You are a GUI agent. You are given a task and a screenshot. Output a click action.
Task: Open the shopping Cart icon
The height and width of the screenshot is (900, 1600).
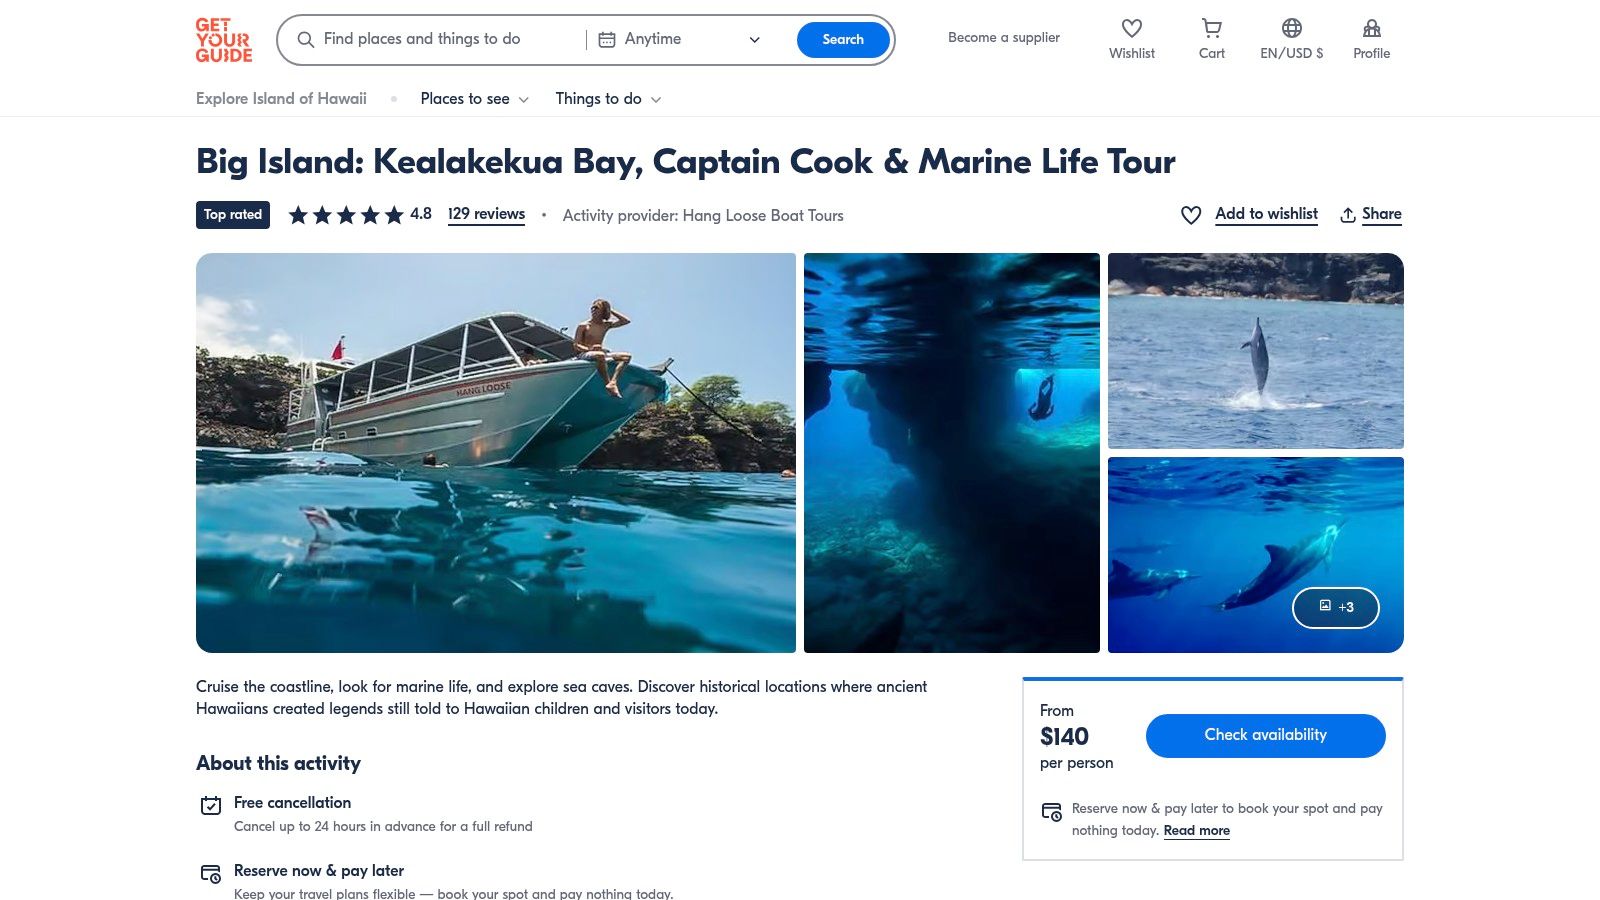coord(1211,29)
